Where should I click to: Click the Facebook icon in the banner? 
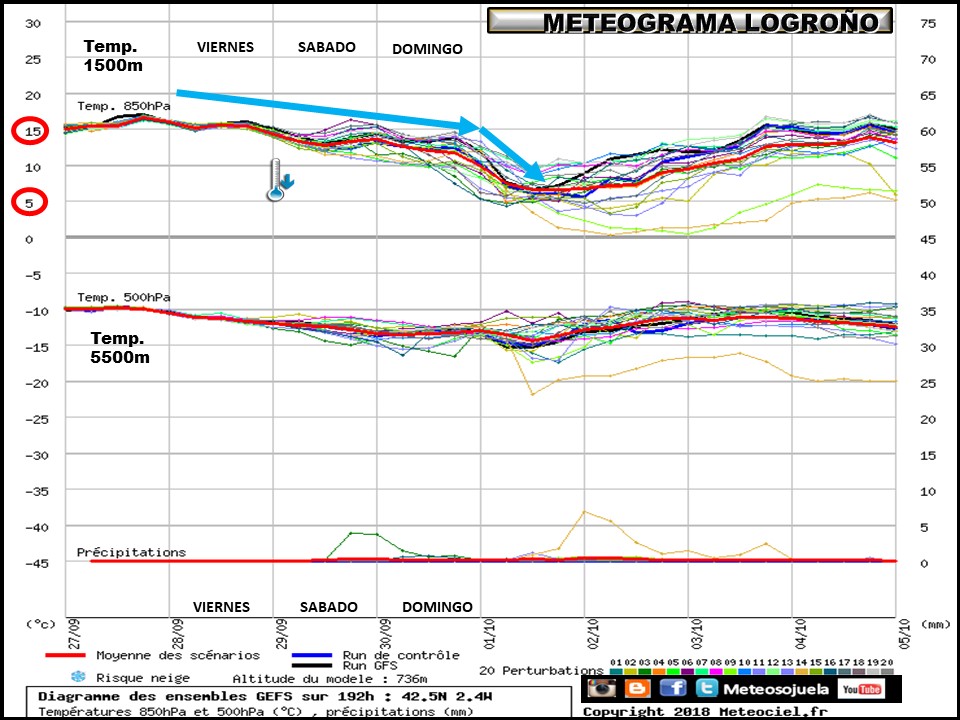click(673, 689)
